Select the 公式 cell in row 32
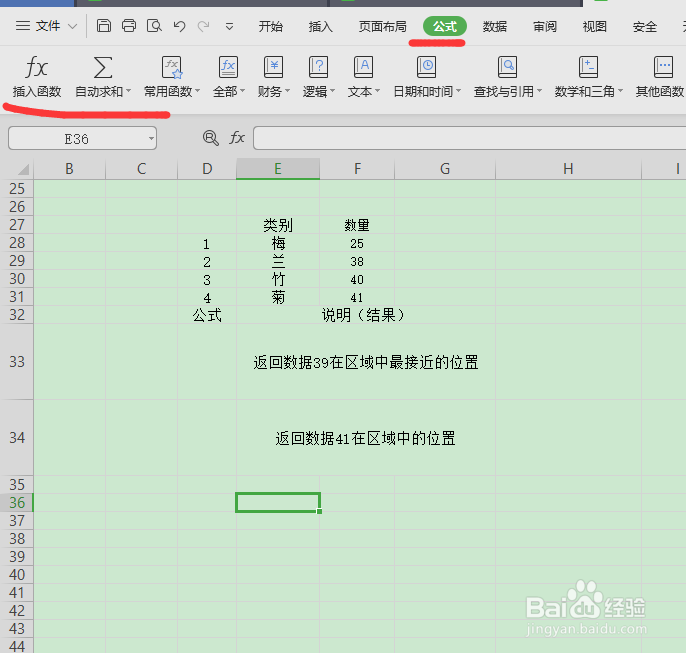The image size is (686, 653). click(207, 315)
